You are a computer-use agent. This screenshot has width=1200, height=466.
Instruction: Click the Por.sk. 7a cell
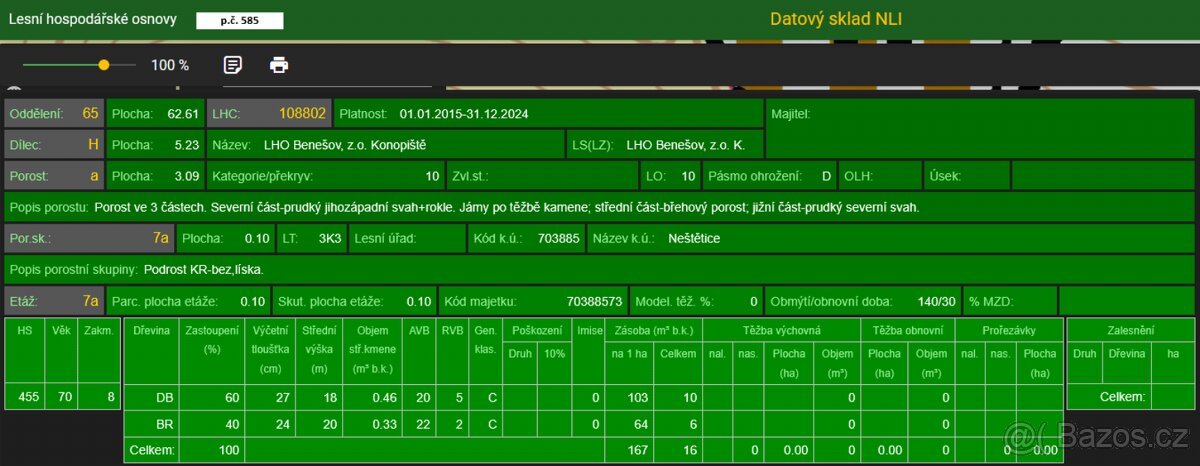click(89, 239)
